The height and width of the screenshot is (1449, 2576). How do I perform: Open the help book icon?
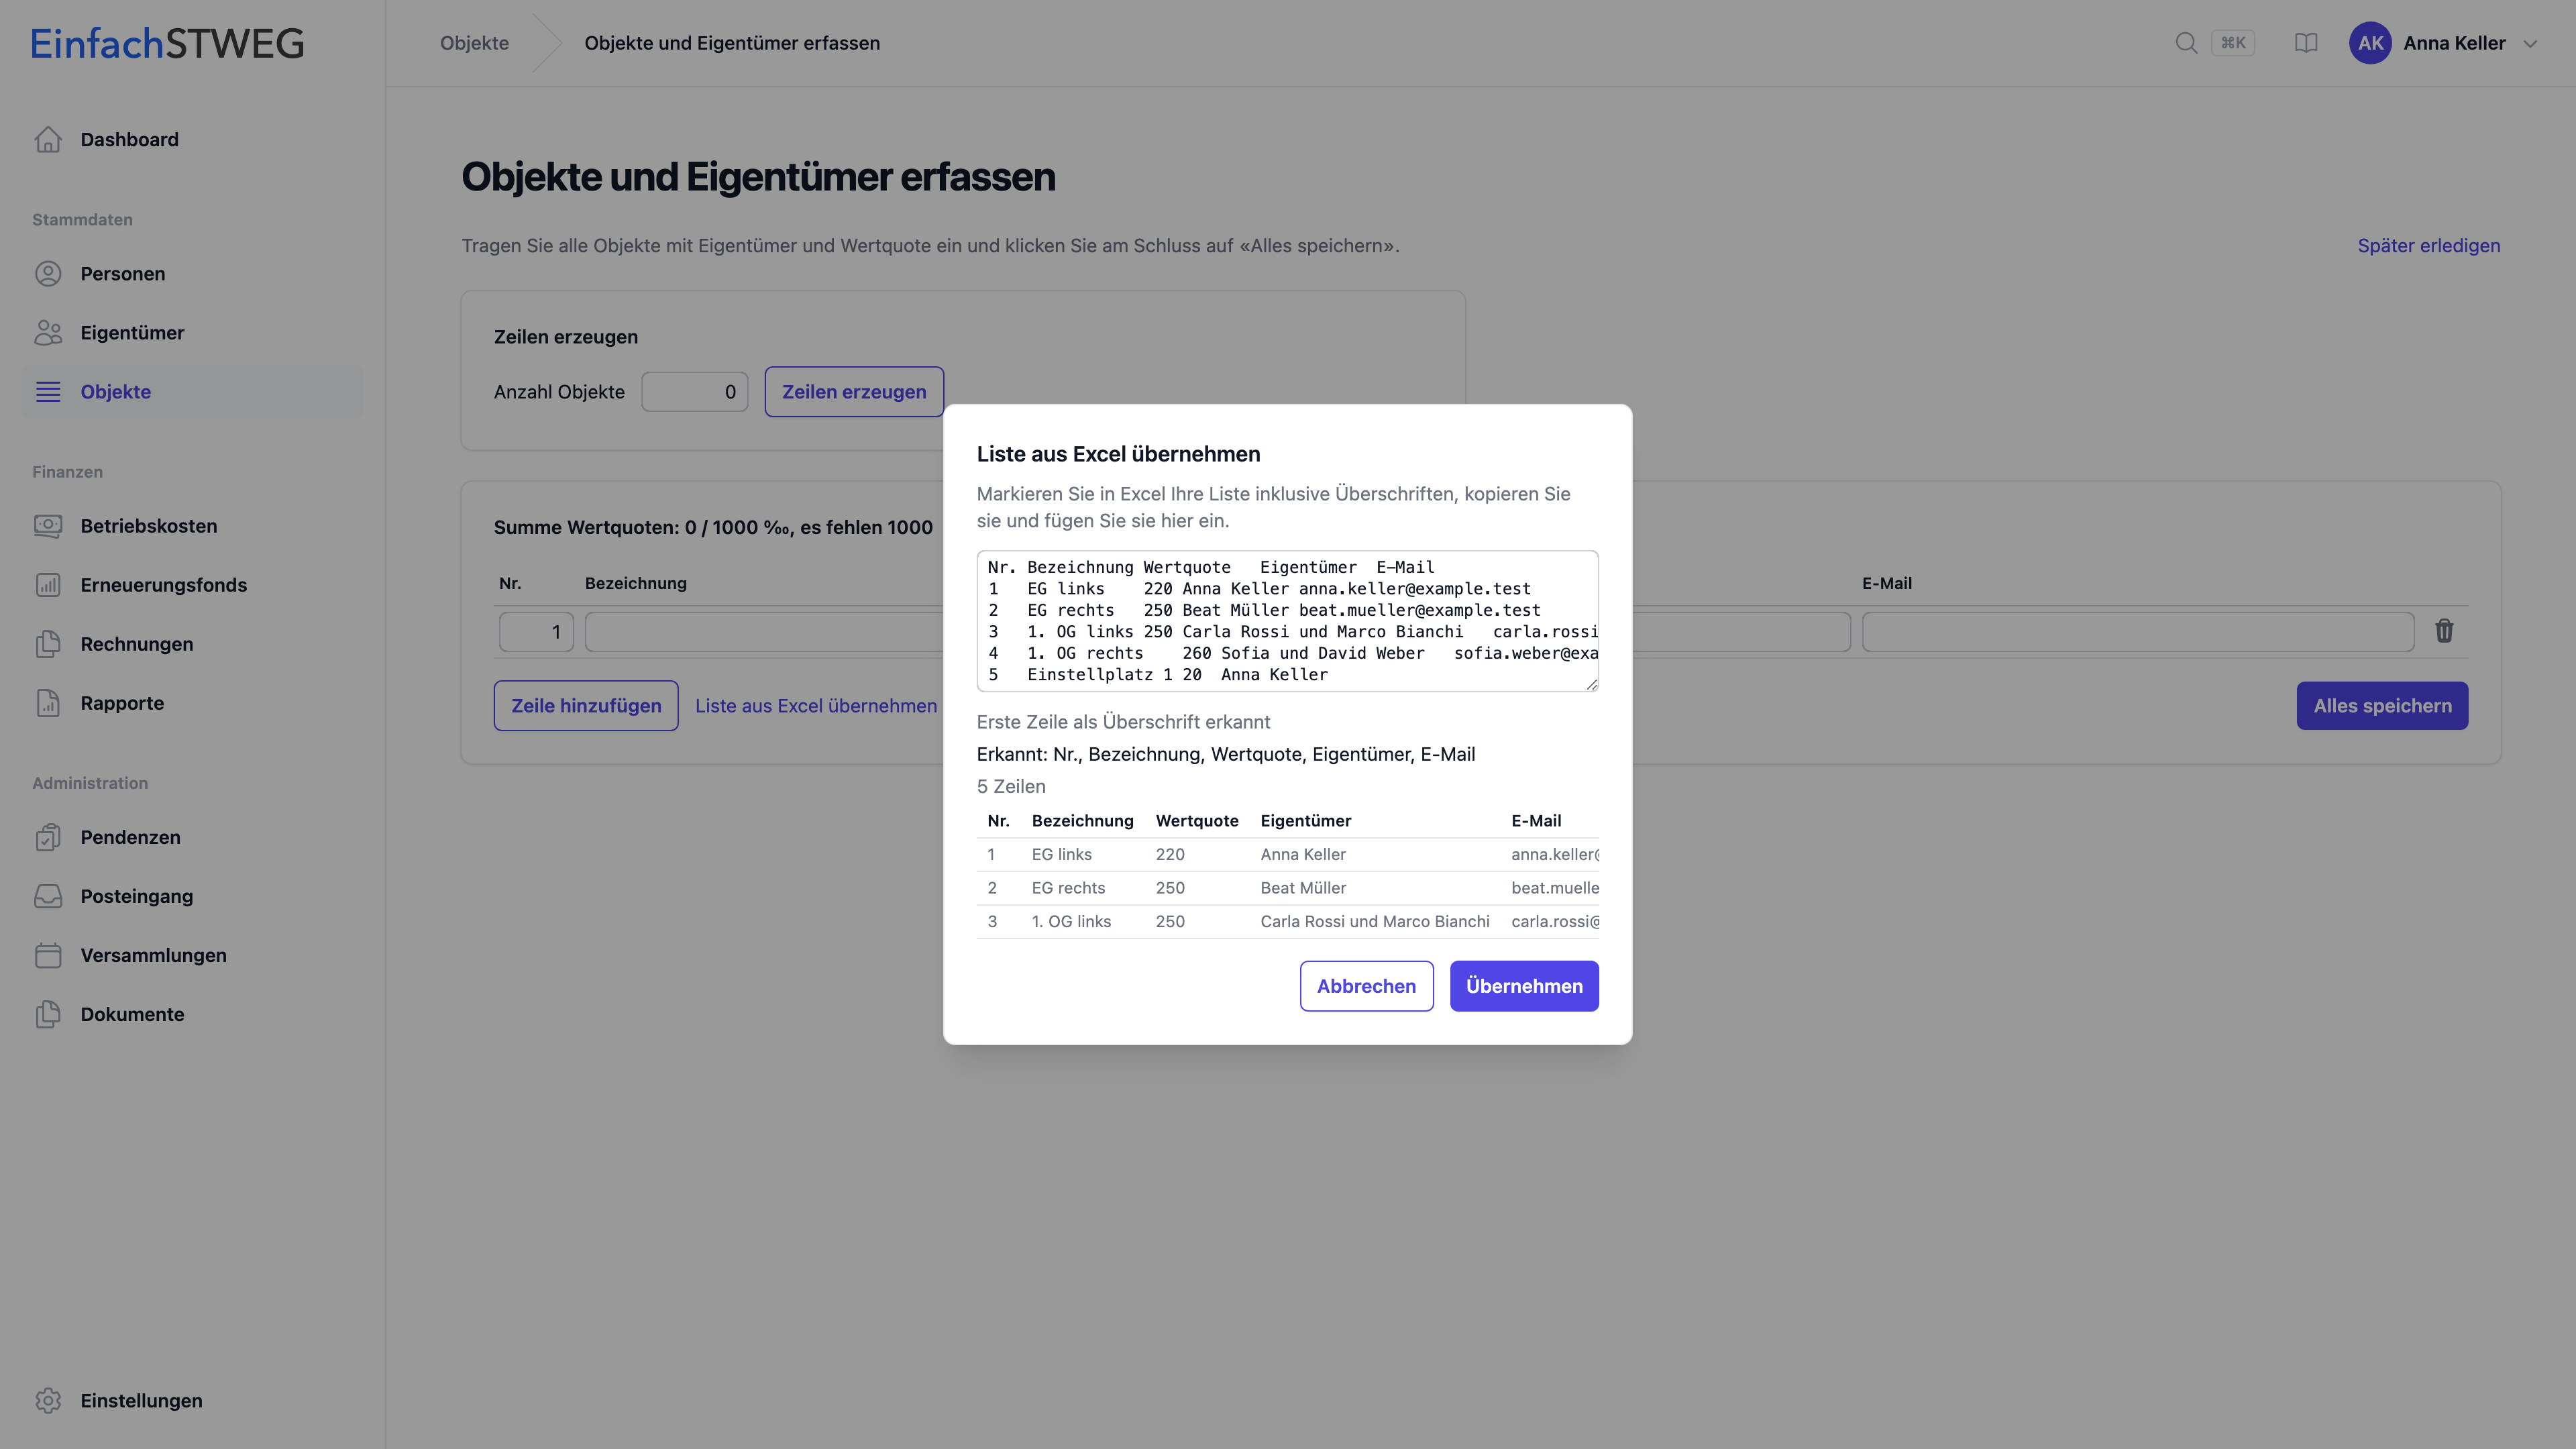coord(2306,43)
